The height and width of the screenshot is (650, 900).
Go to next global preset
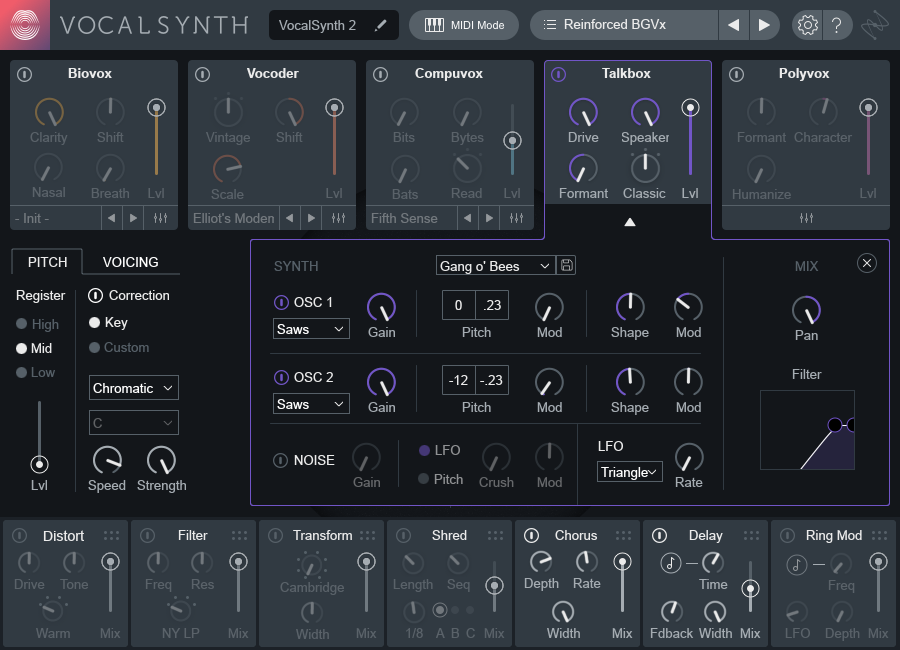(x=764, y=25)
